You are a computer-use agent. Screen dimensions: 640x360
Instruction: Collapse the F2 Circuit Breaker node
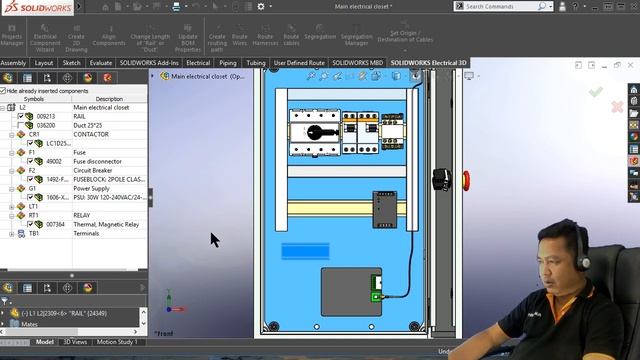(12, 171)
